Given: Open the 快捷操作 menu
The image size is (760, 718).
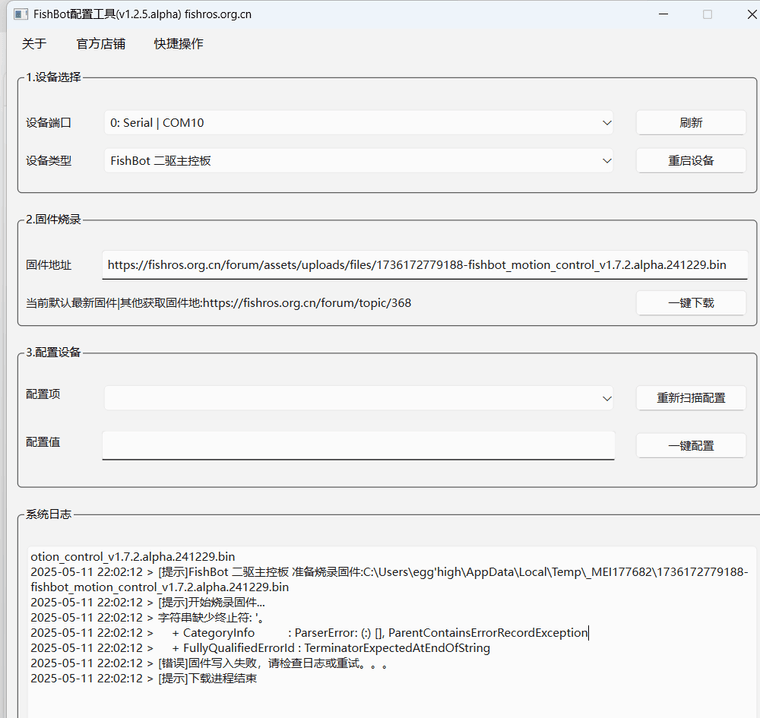Looking at the screenshot, I should 178,44.
